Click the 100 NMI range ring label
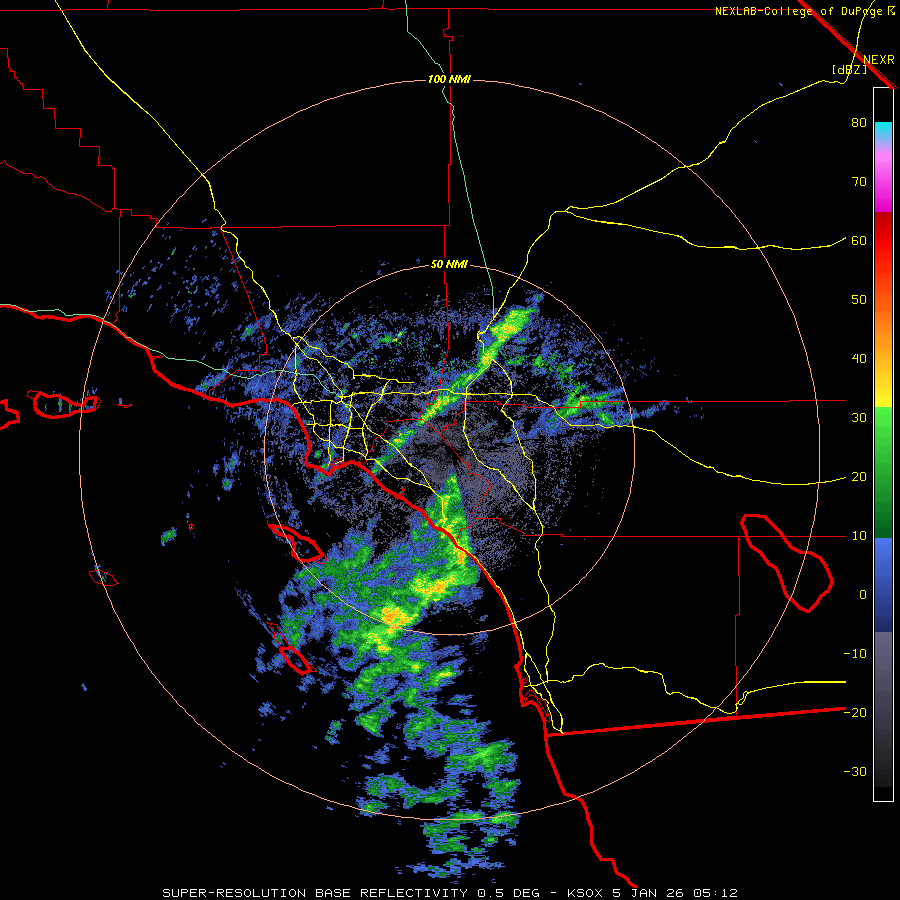The width and height of the screenshot is (900, 900). tap(449, 79)
